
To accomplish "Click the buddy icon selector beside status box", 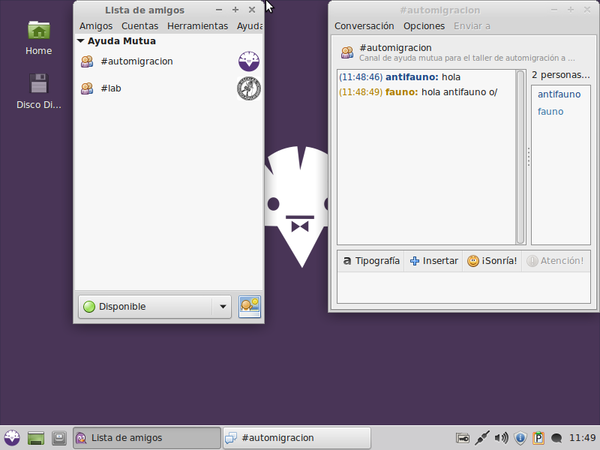I will pyautogui.click(x=249, y=306).
